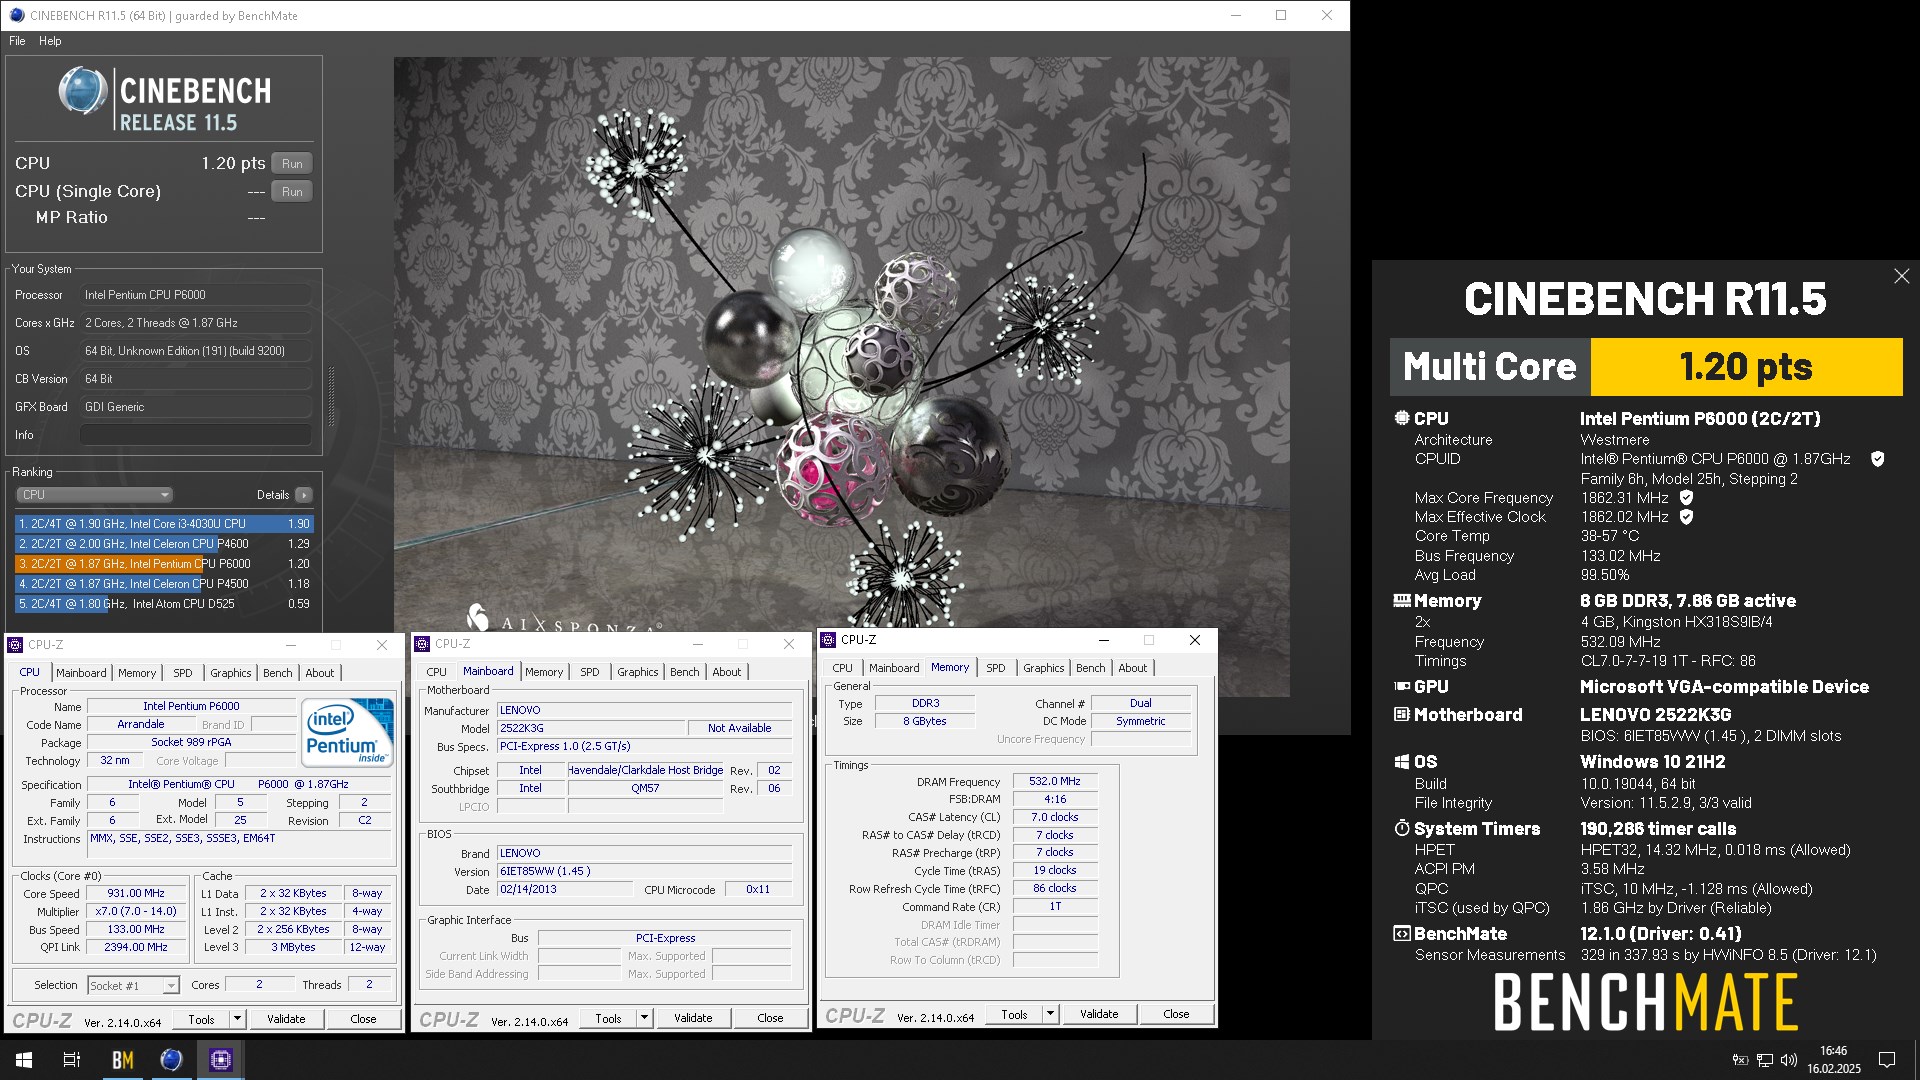Open SPD tab in CPU-Z Memory window
The width and height of the screenshot is (1920, 1080).
[996, 668]
